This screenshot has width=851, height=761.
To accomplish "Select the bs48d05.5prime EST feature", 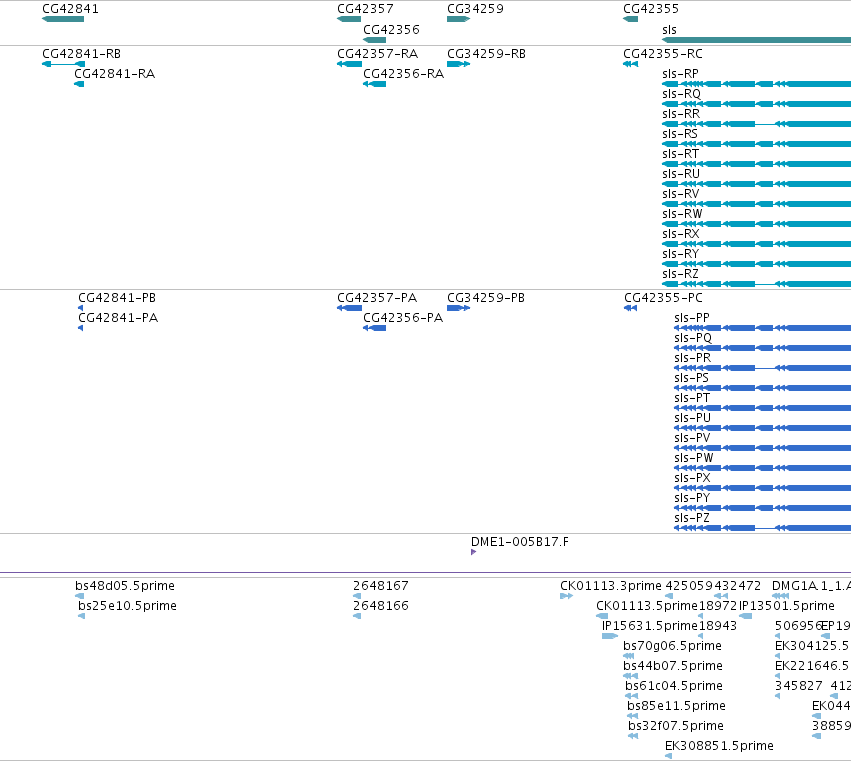I will [x=80, y=597].
